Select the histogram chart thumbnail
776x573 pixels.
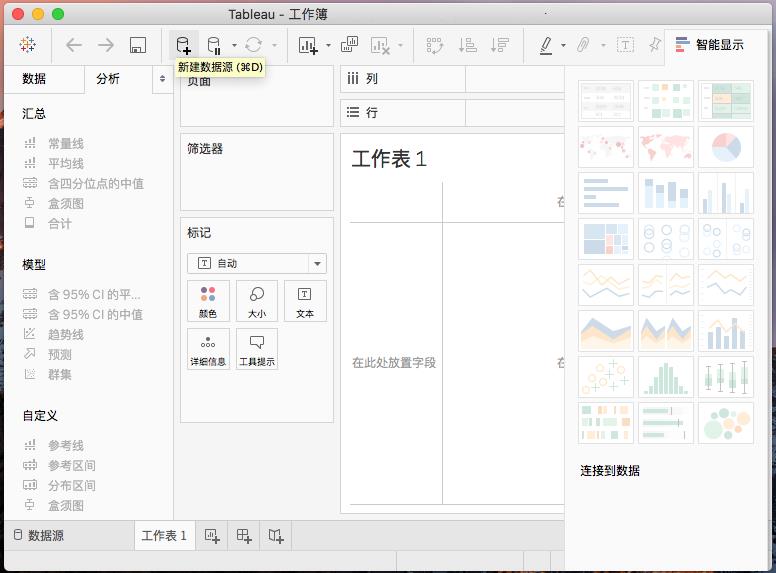(666, 377)
